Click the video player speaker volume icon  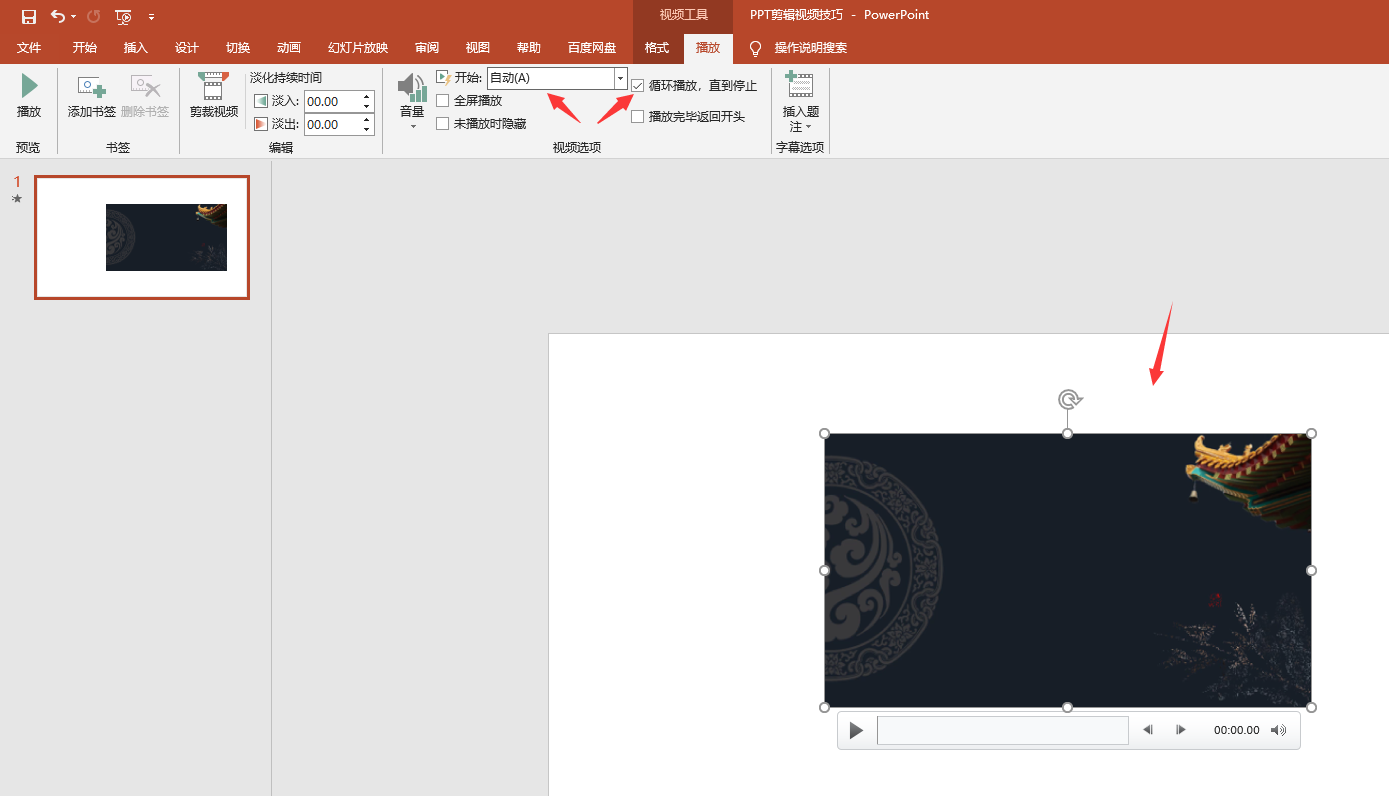1278,730
